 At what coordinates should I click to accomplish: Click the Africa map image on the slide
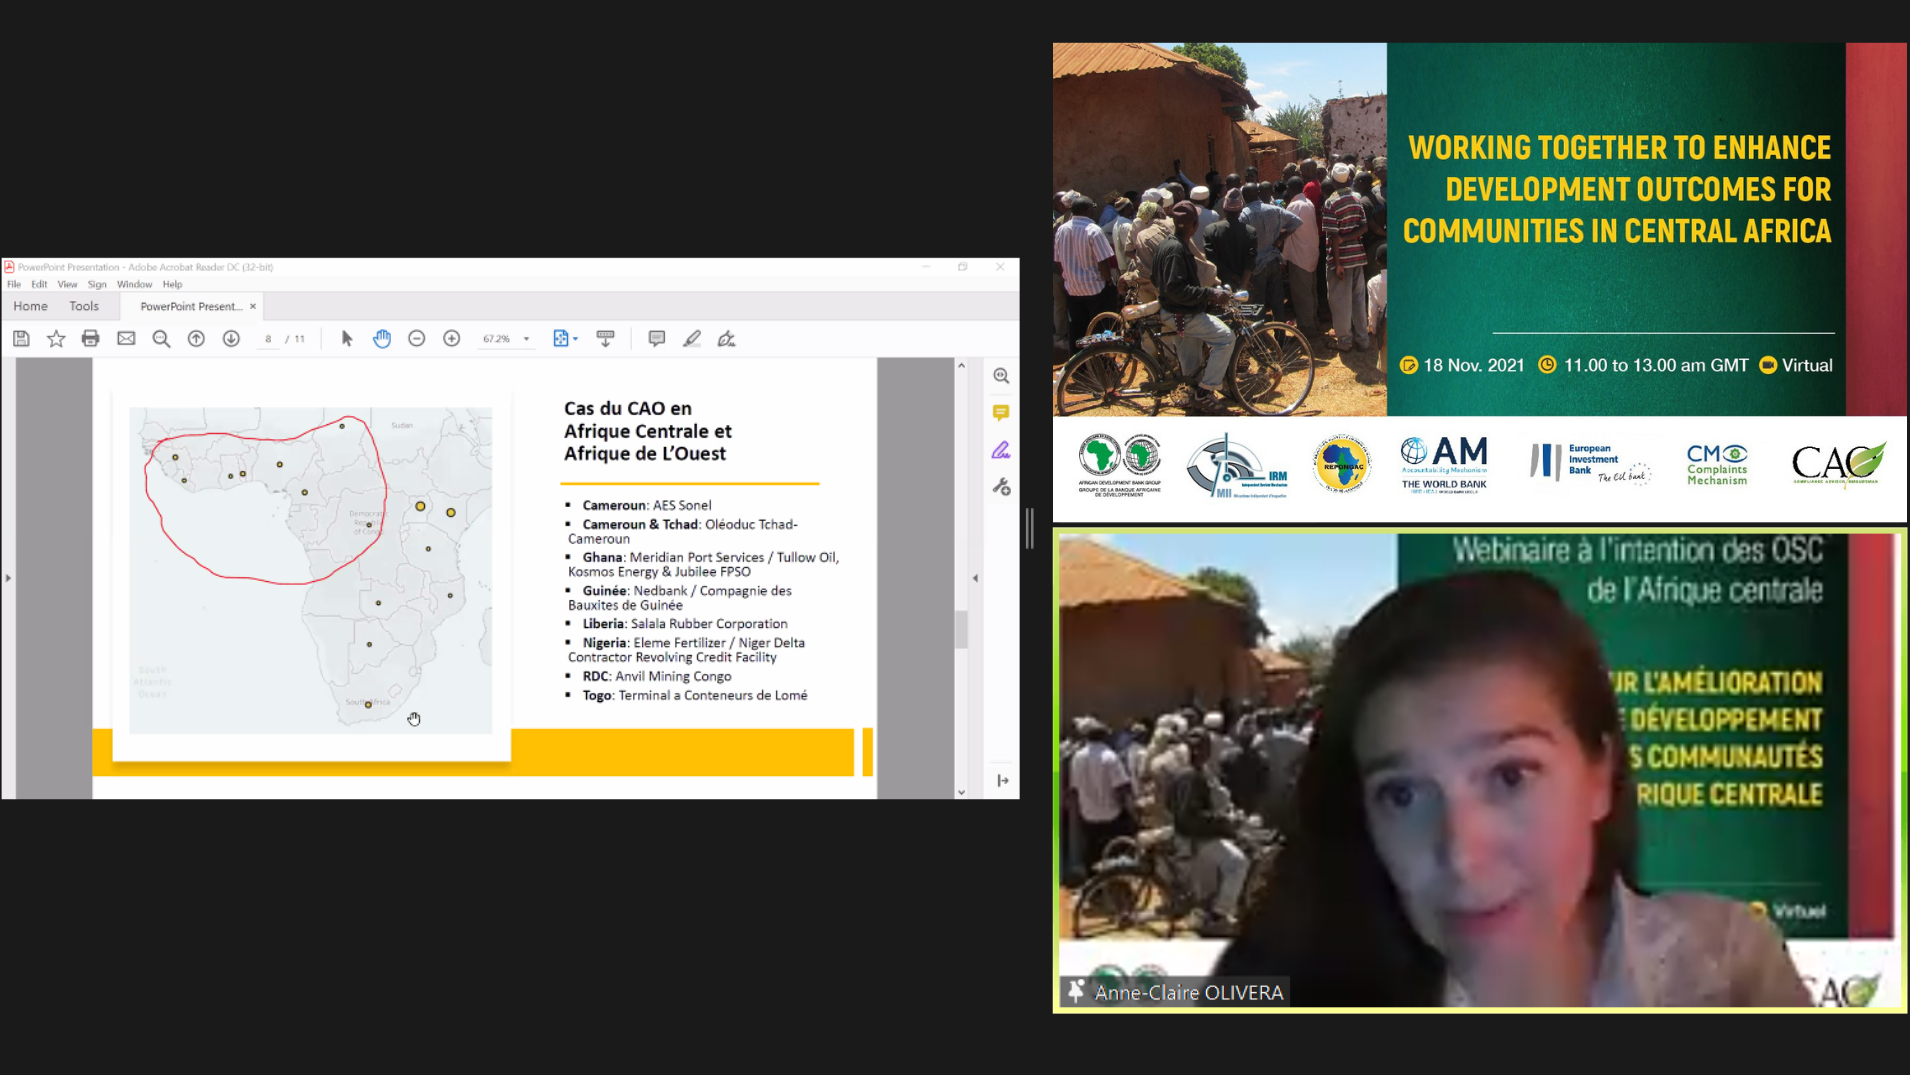click(x=310, y=570)
